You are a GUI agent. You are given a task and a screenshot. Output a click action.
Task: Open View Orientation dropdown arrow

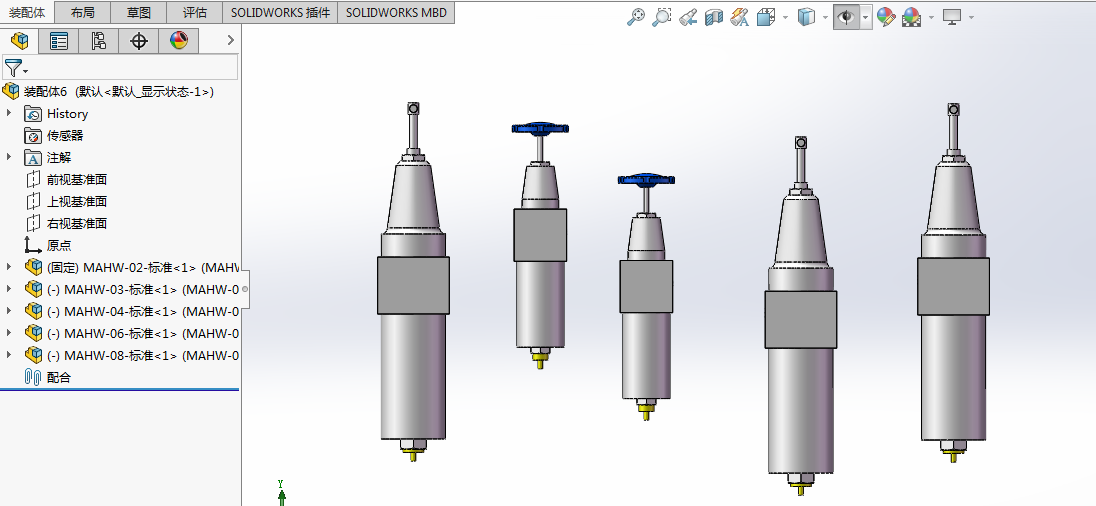pos(786,17)
